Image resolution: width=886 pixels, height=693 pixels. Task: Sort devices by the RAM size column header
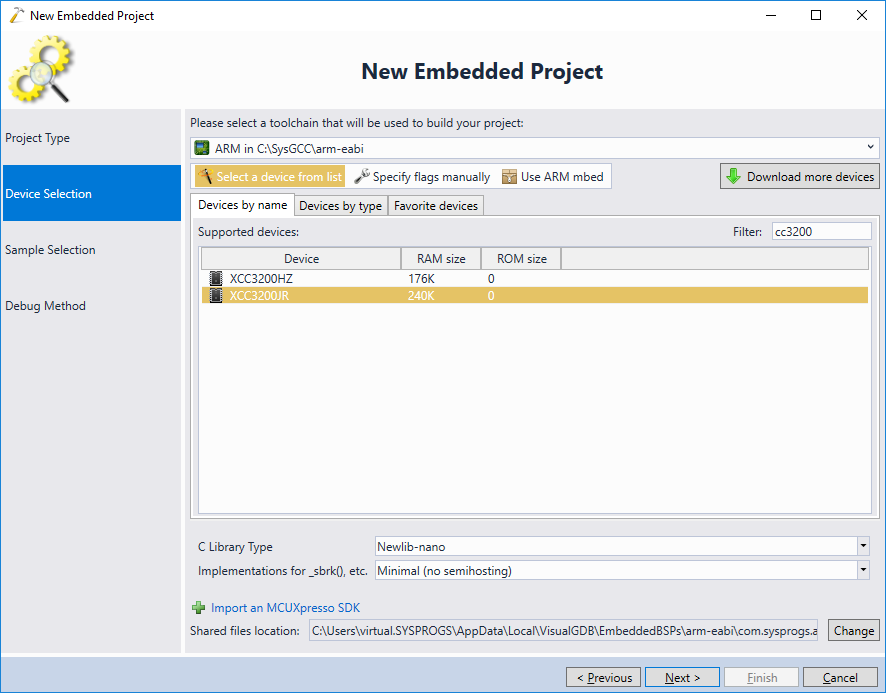click(441, 258)
